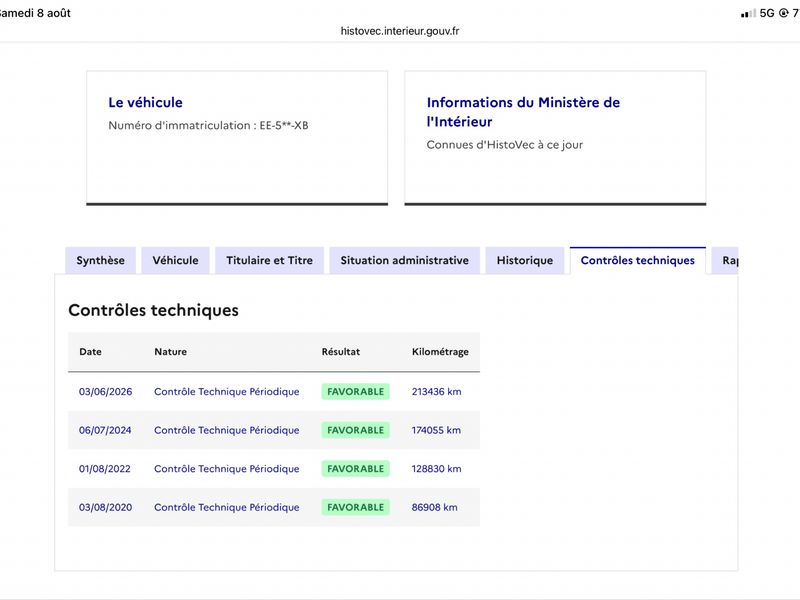The image size is (800, 600).
Task: Click the Date column header
Action: 90,352
